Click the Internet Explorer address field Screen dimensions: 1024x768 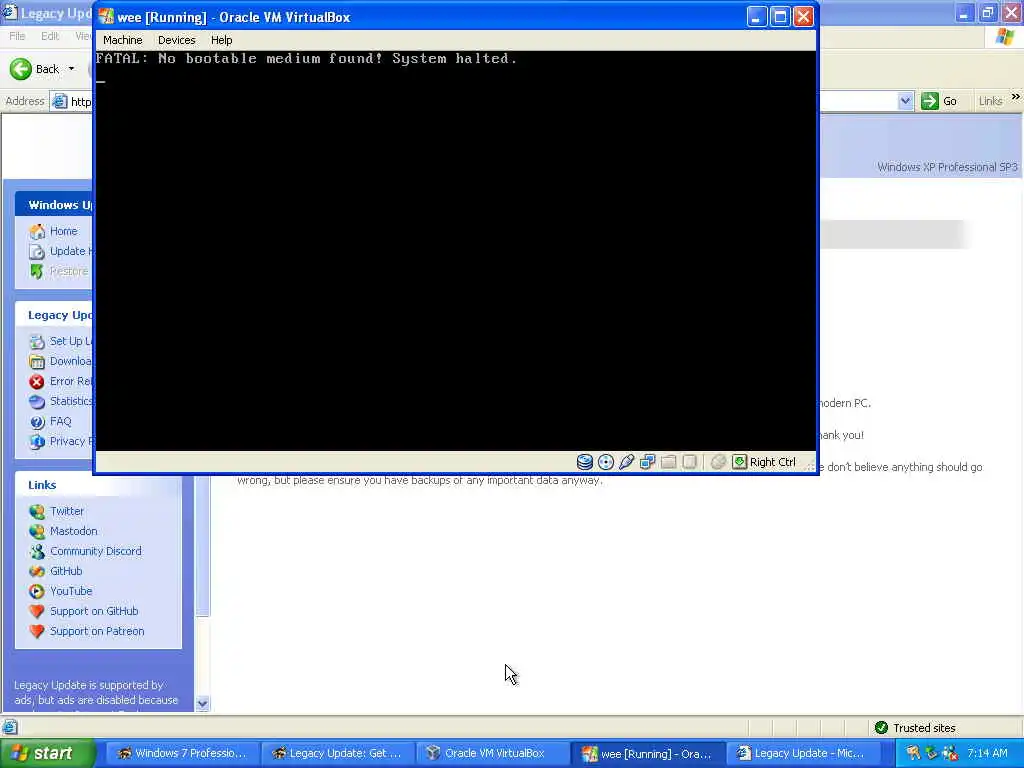tap(71, 101)
